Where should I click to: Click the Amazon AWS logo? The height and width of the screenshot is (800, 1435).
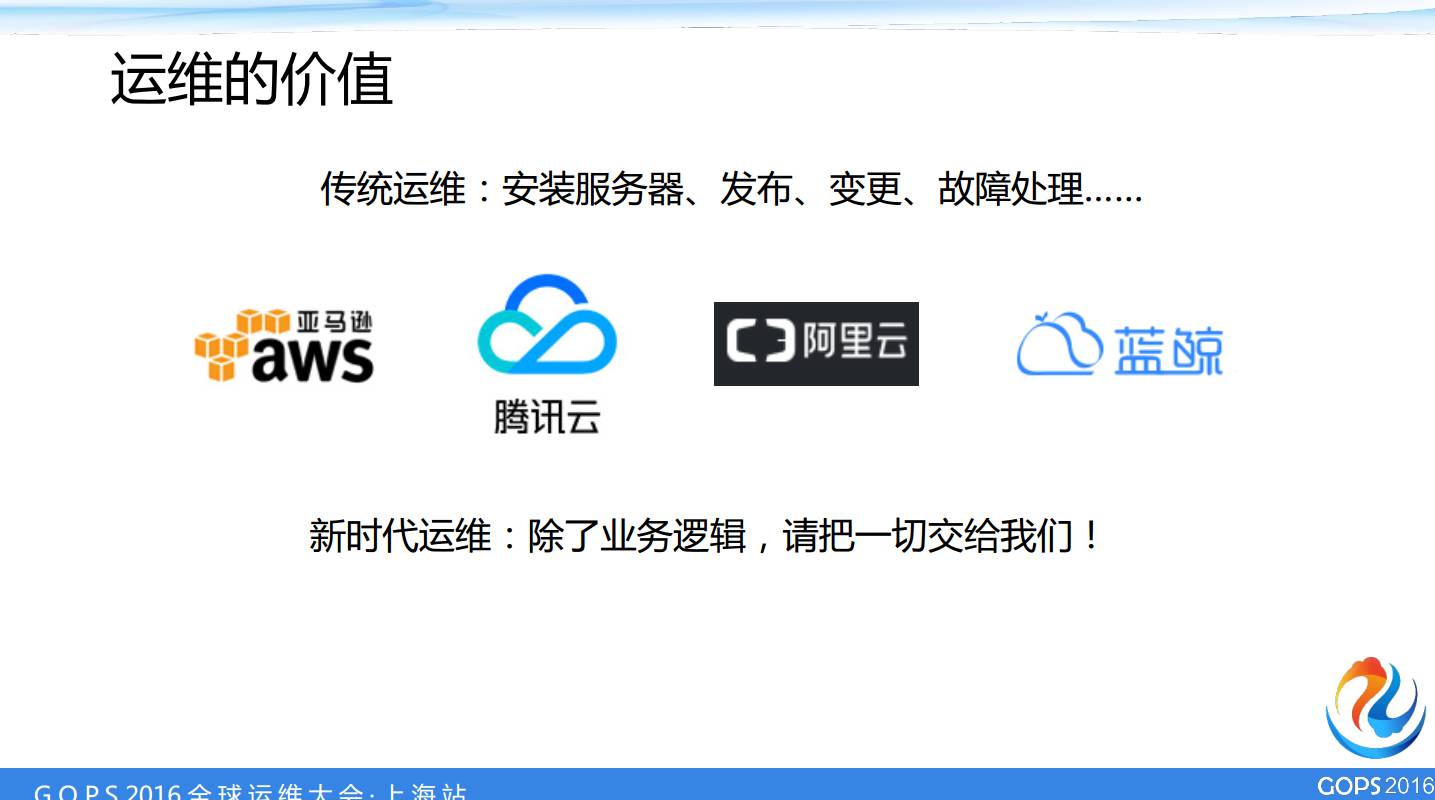(x=284, y=346)
